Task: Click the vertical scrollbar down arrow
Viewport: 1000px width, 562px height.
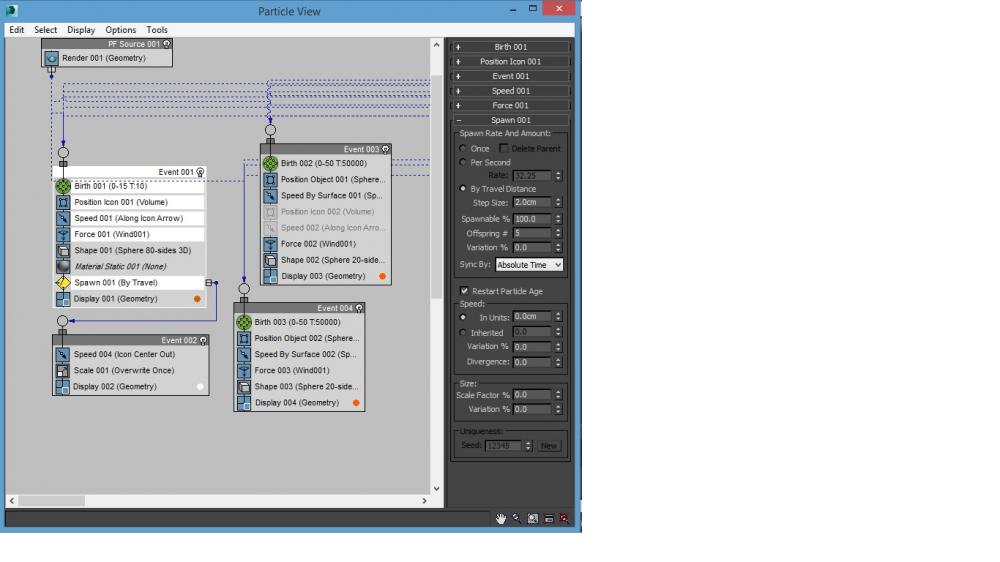Action: [436, 489]
